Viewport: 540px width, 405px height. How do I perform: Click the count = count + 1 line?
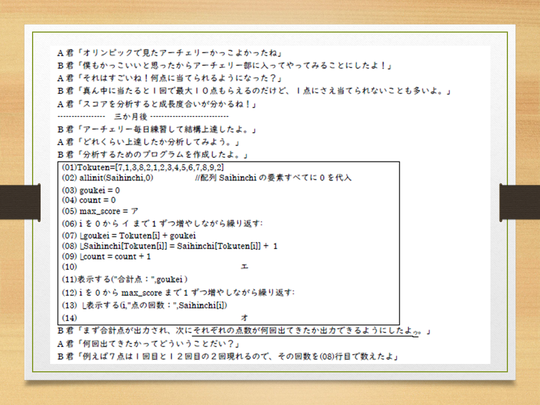click(106, 257)
